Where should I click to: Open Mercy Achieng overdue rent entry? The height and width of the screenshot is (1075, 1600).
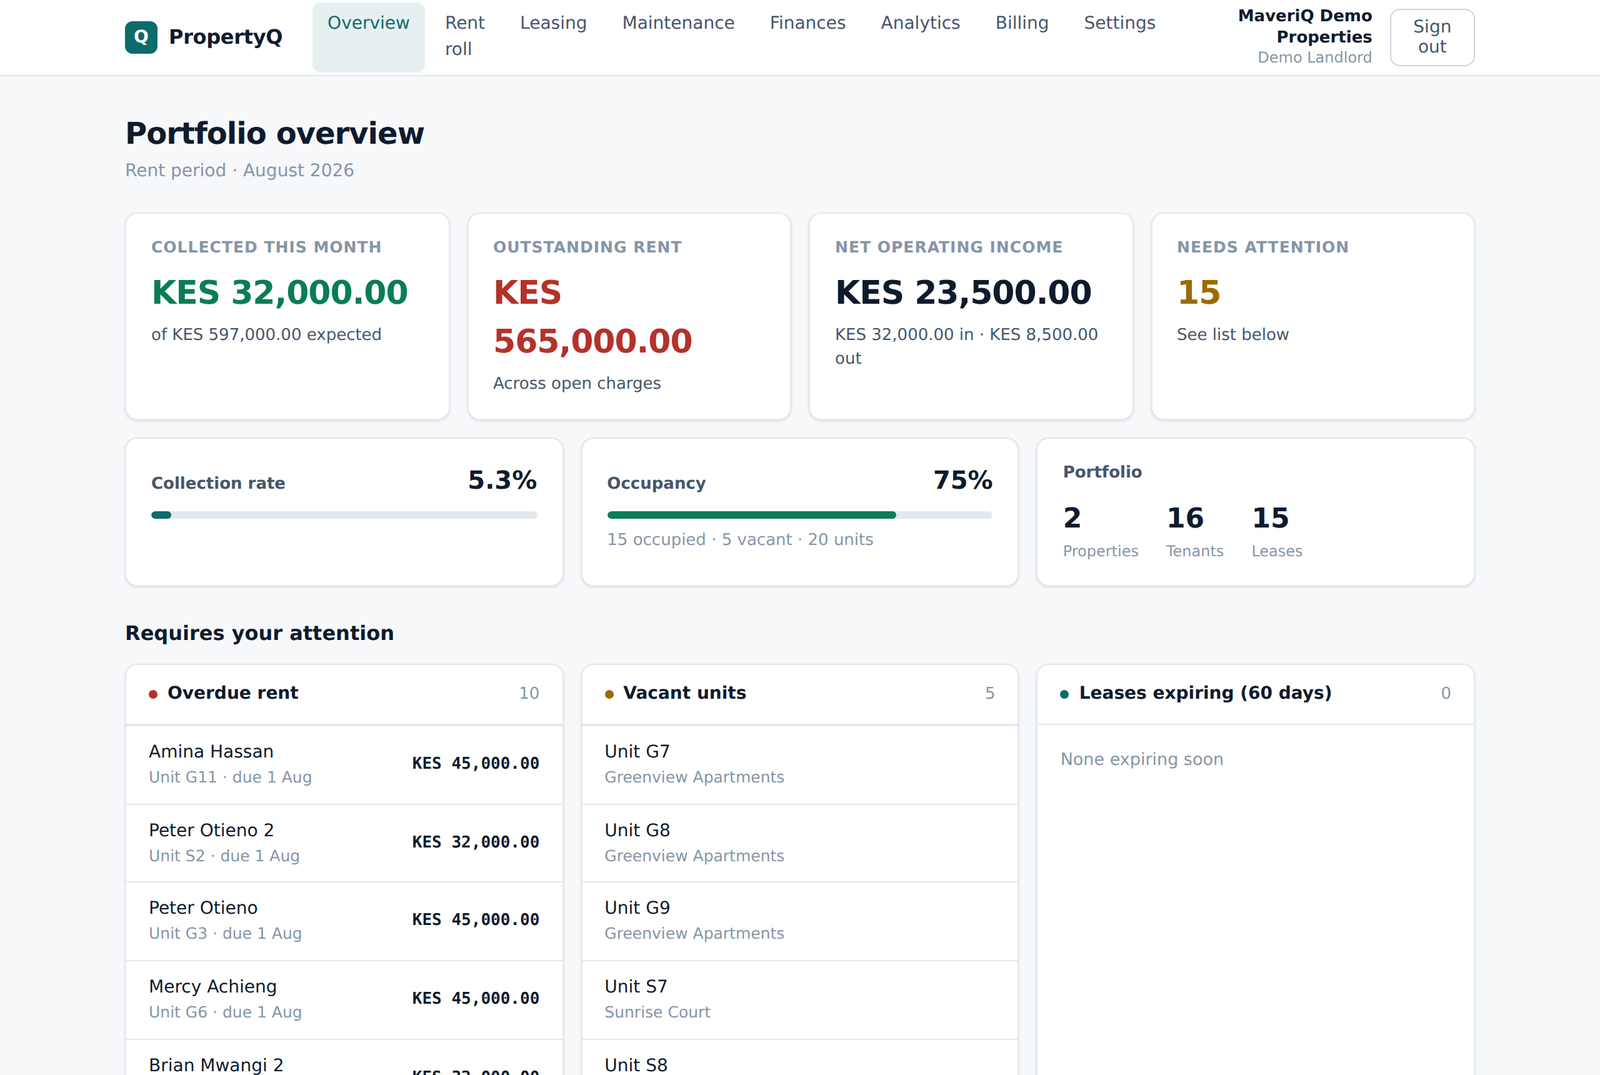[x=344, y=999]
